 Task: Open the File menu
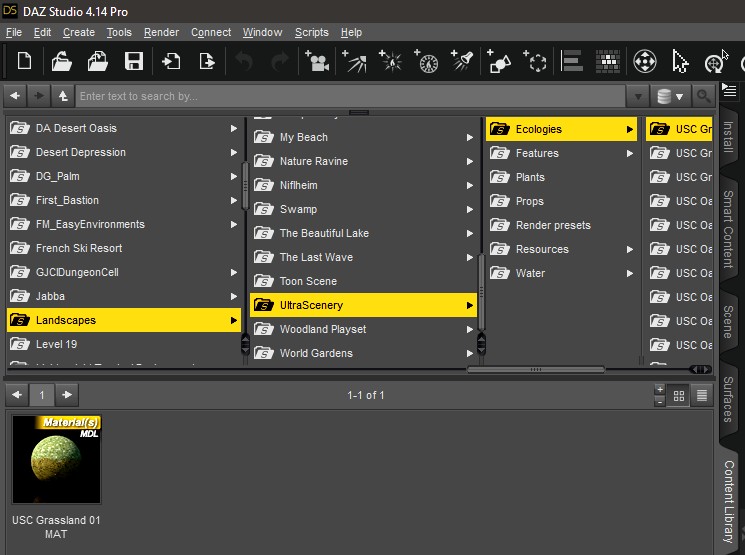(x=14, y=32)
